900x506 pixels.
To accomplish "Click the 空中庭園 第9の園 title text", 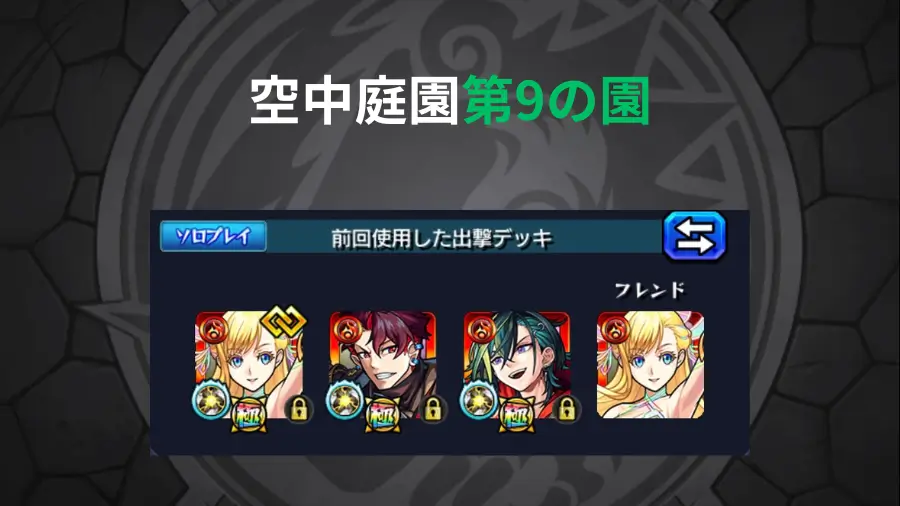I will click(x=450, y=102).
